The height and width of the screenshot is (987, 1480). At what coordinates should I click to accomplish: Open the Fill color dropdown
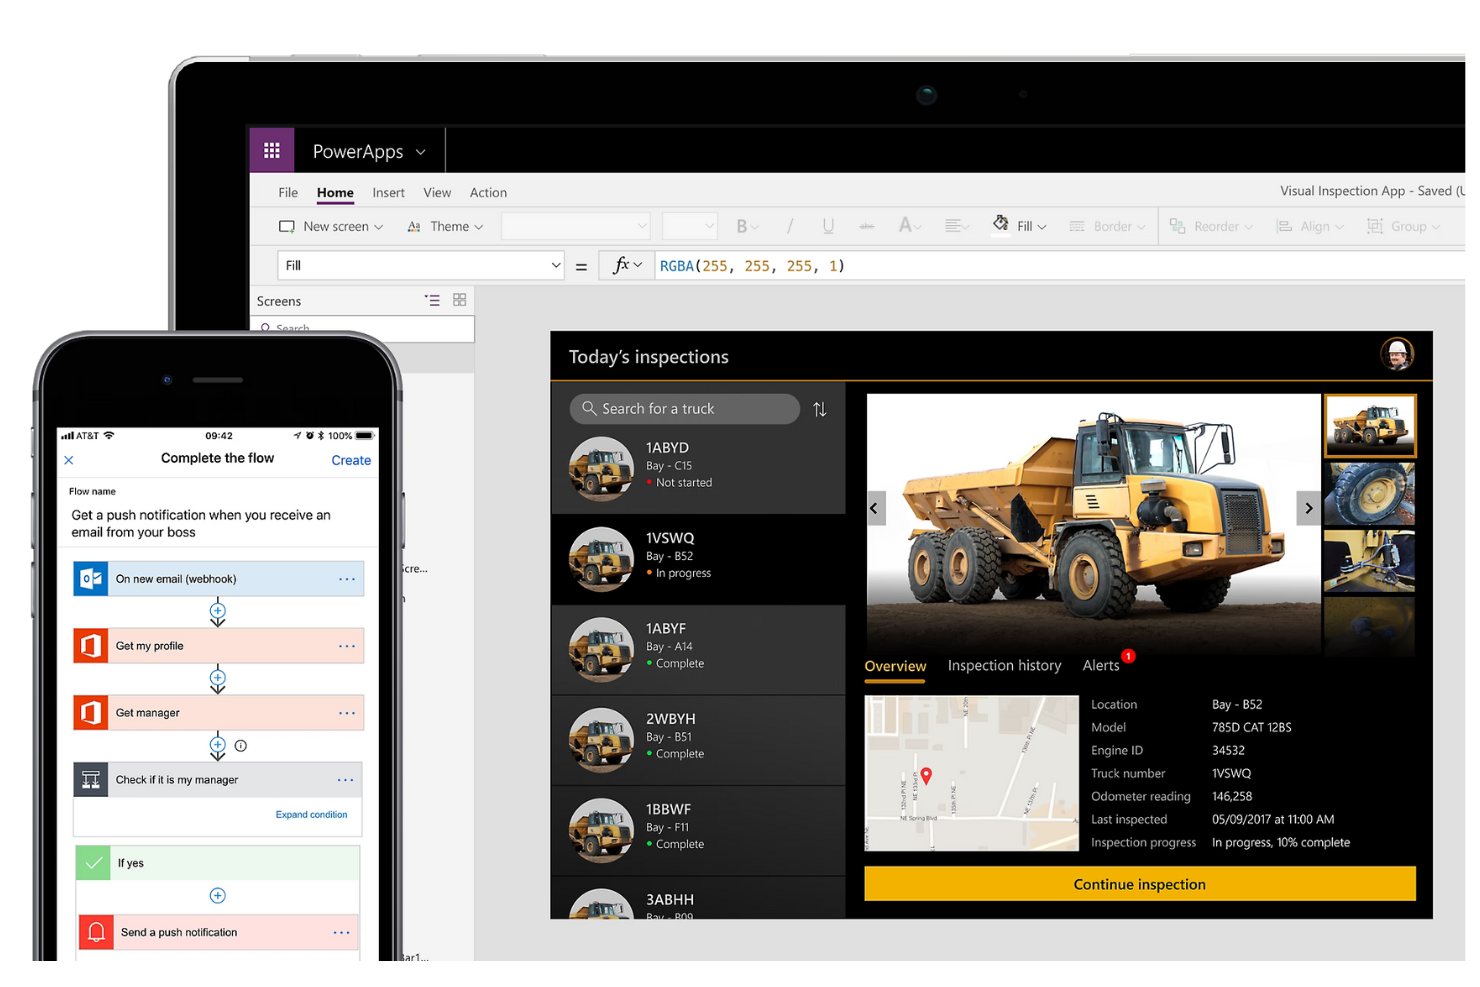[1019, 226]
